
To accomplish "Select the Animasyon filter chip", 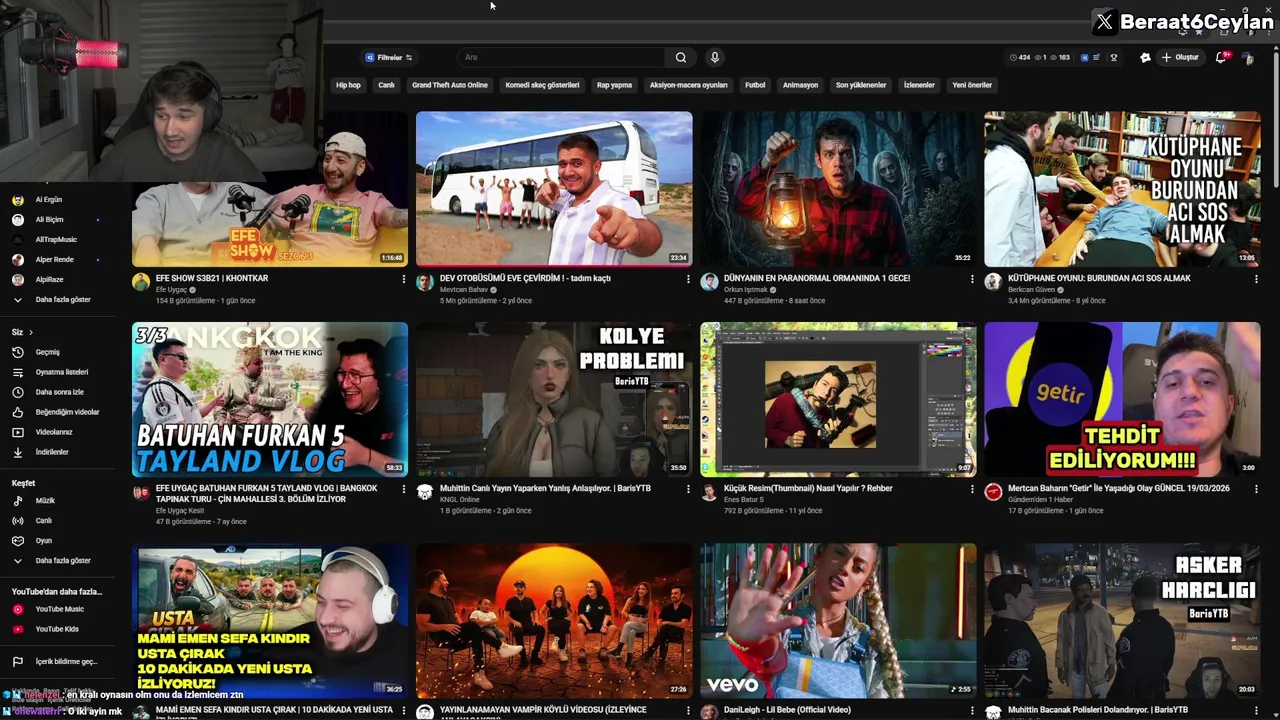I will (800, 85).
